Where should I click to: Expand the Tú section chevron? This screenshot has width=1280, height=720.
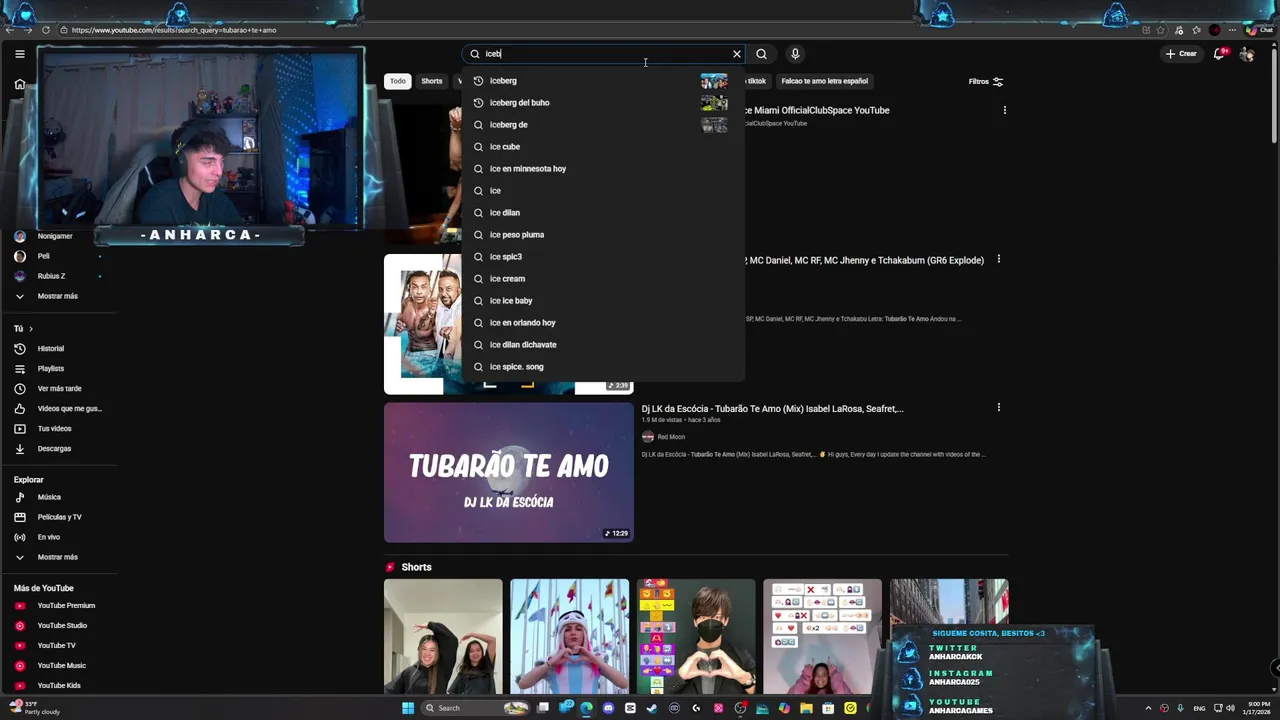30,329
